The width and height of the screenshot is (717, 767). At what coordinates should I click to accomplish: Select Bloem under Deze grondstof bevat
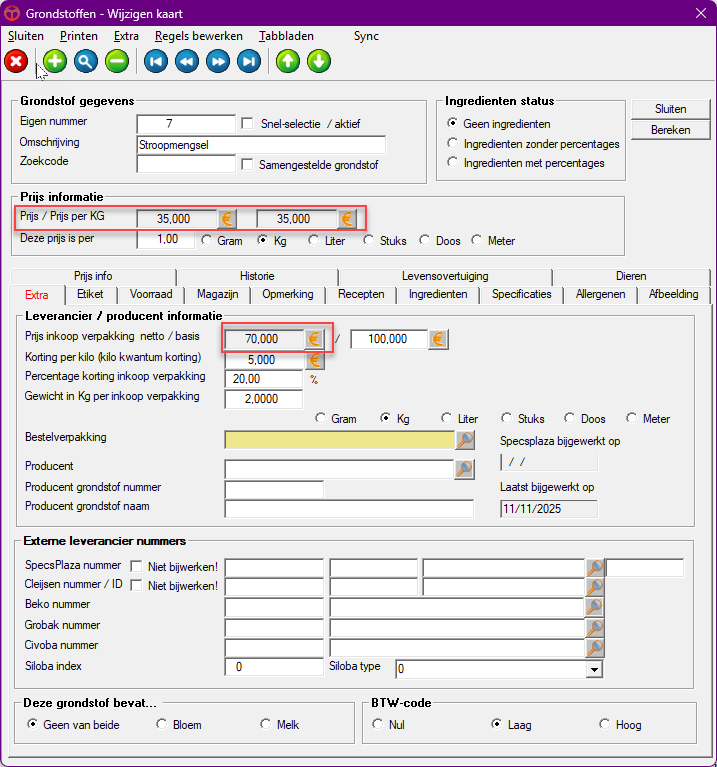(161, 724)
